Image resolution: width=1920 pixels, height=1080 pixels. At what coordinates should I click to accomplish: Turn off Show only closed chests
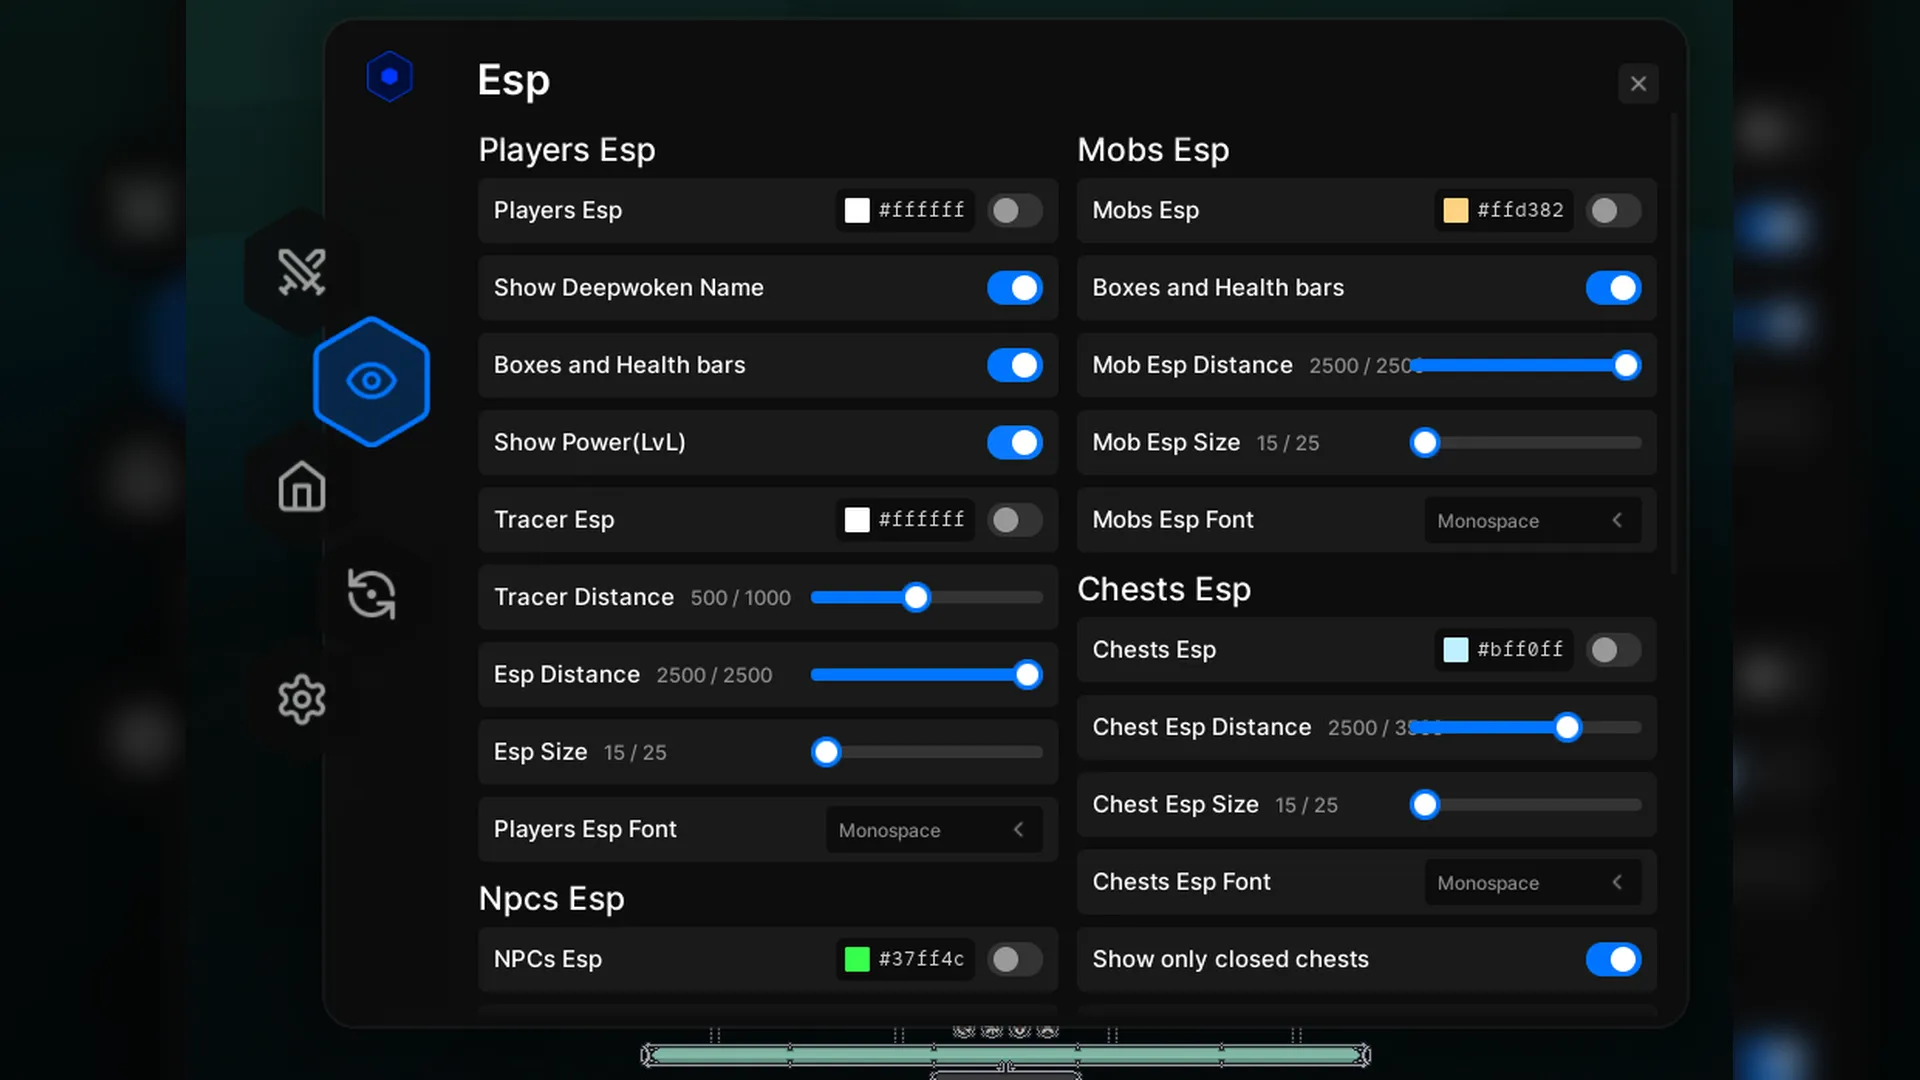click(x=1612, y=959)
